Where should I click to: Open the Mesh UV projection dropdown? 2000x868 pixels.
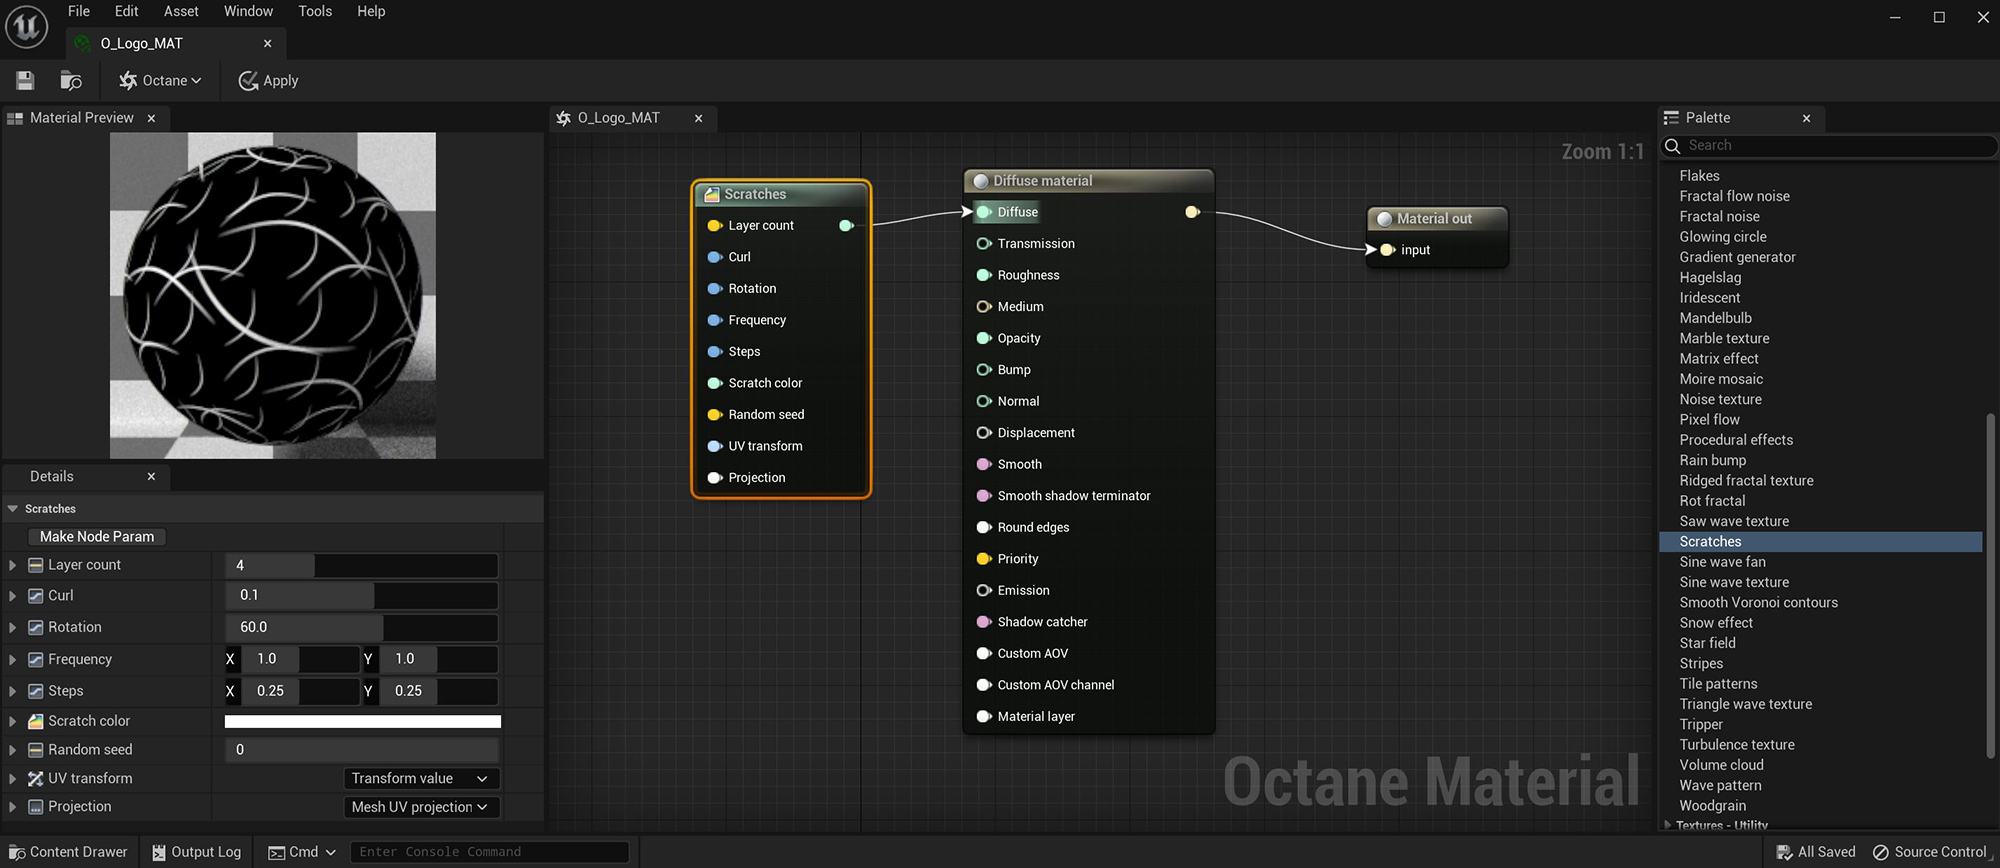pos(421,807)
